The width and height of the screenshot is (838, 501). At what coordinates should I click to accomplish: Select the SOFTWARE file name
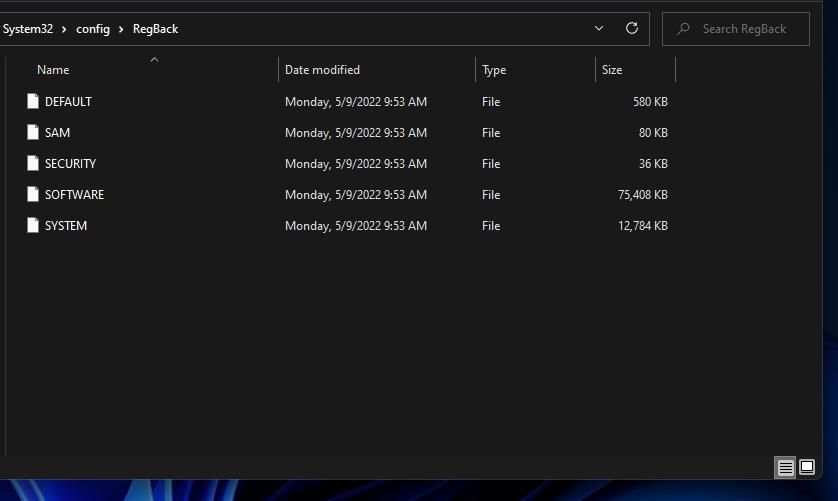[74, 195]
